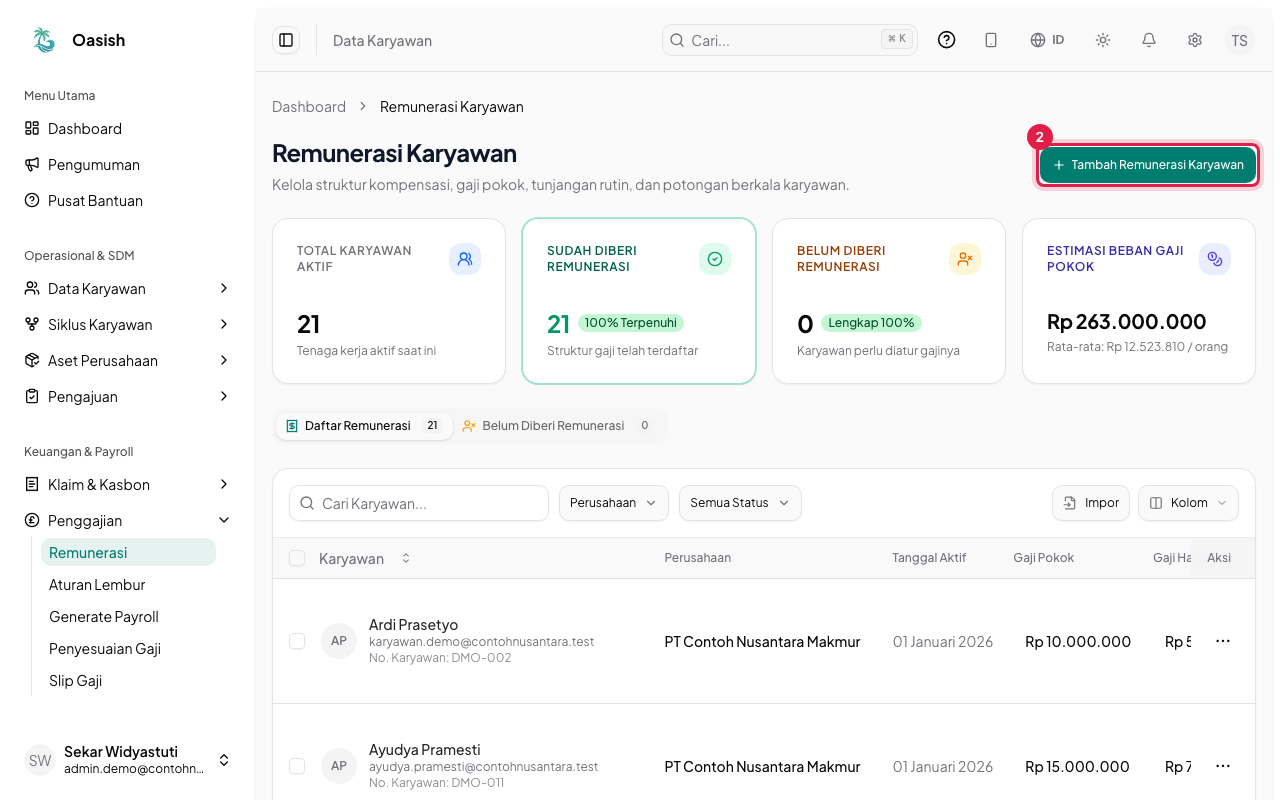Click Tambah Remunerasi Karyawan button
Screen dimensions: 1280x800
pos(1148,165)
